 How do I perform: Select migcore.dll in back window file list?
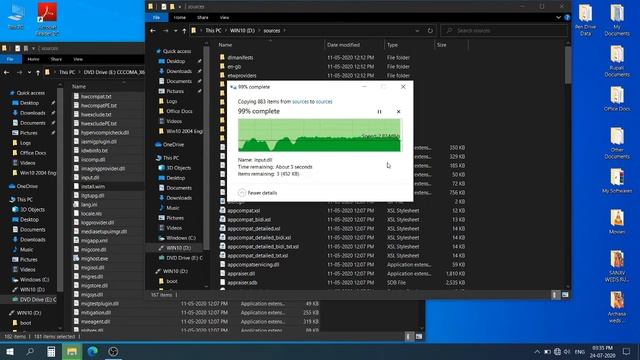(x=93, y=249)
